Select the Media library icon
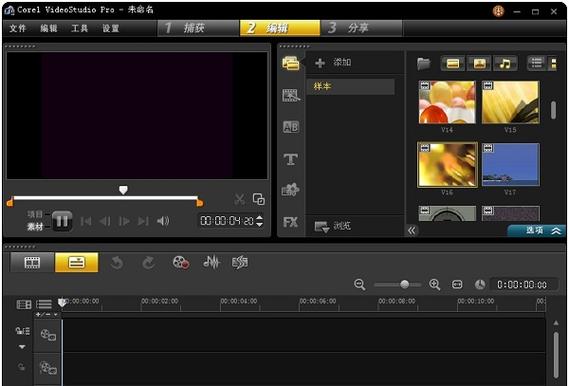Viewport: 569px width, 386px height. click(291, 63)
